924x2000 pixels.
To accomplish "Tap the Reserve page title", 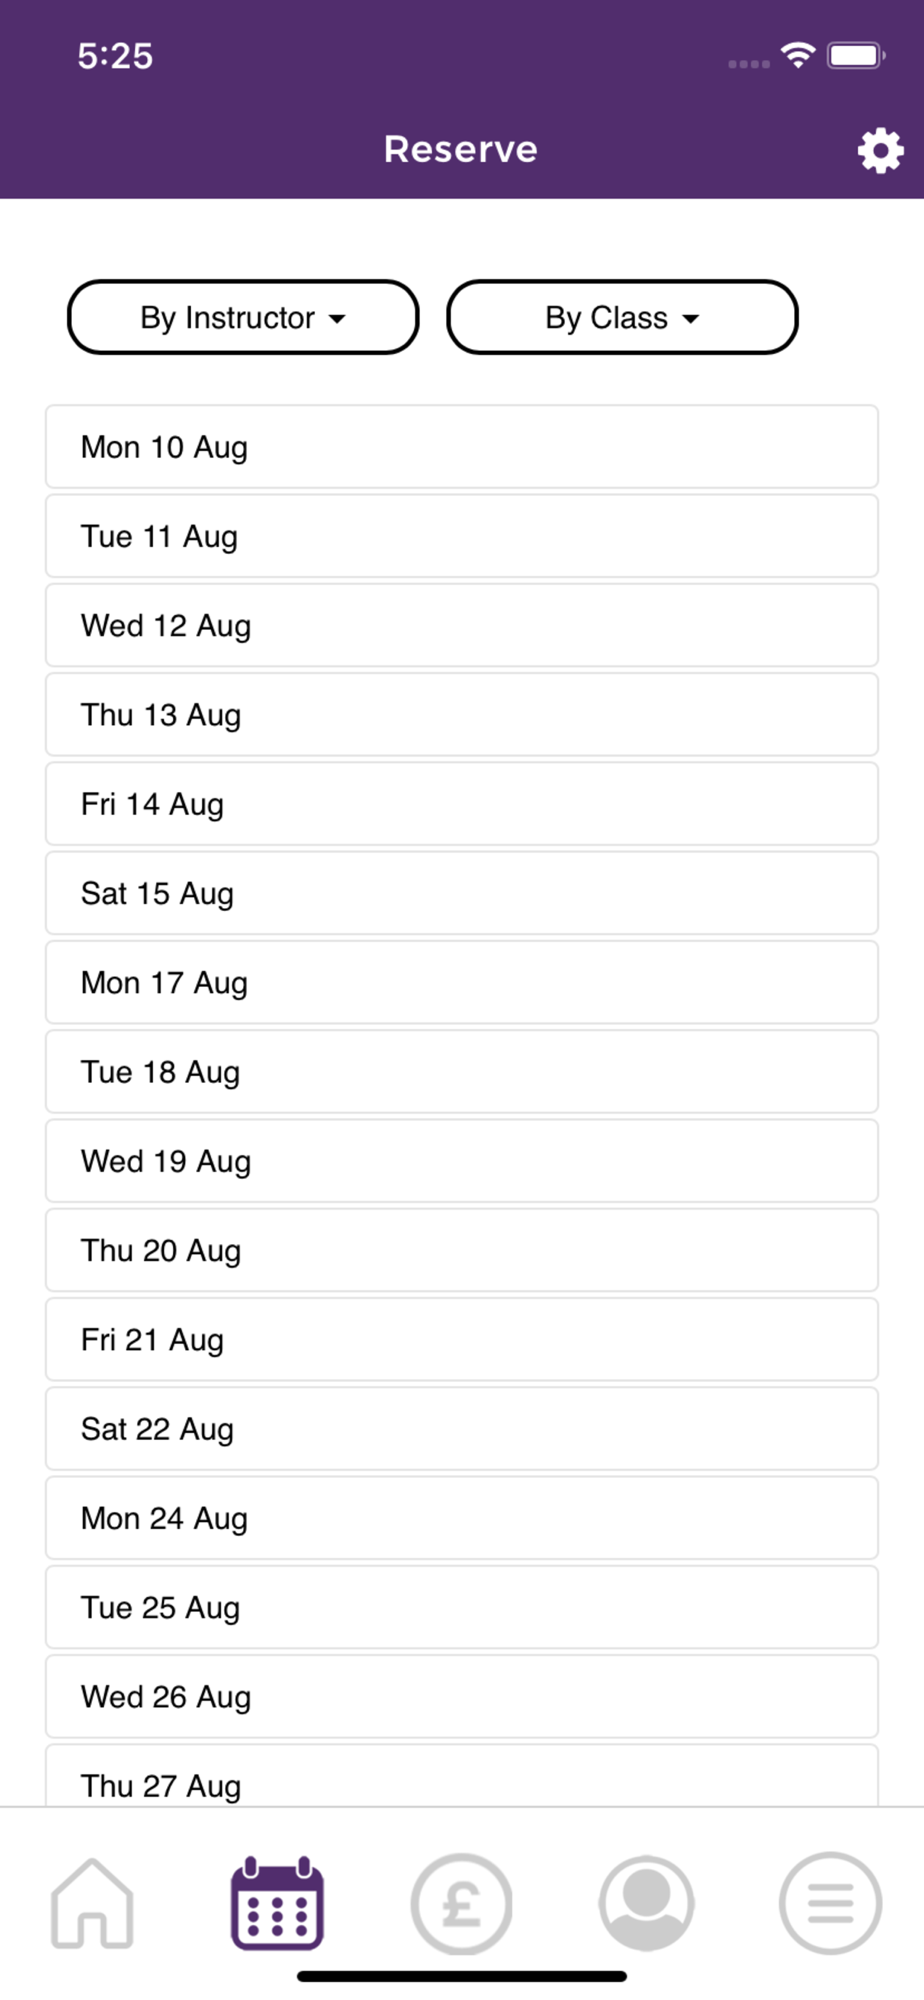I will [461, 149].
